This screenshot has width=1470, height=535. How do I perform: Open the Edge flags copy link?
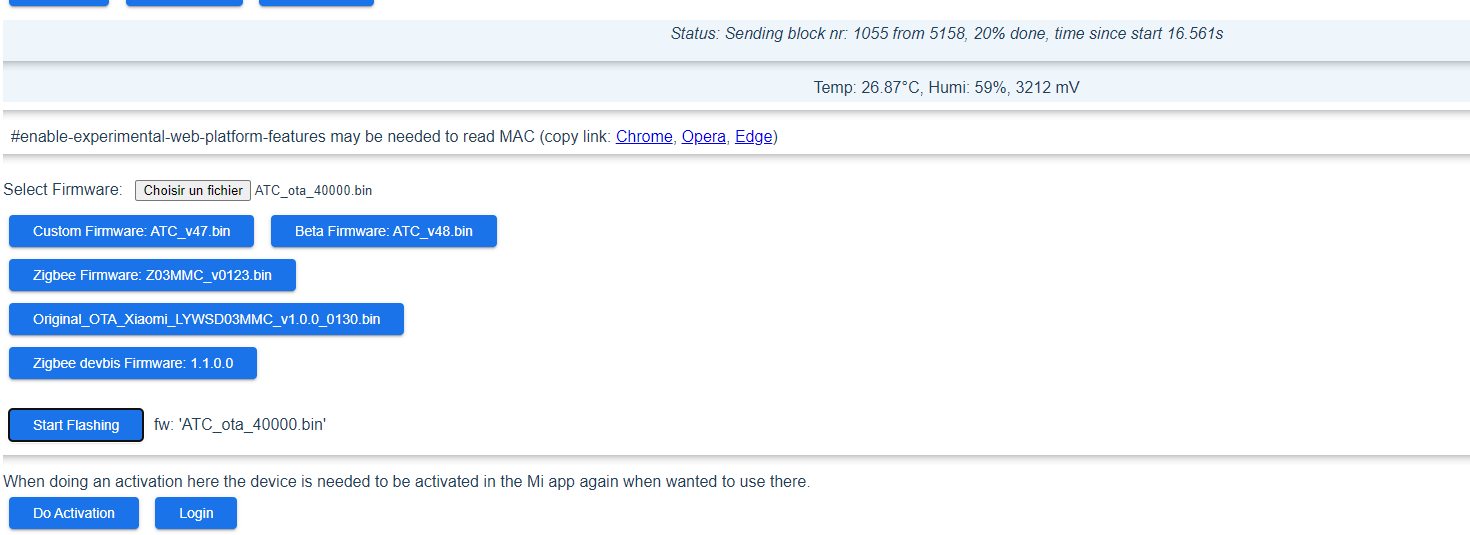click(754, 137)
